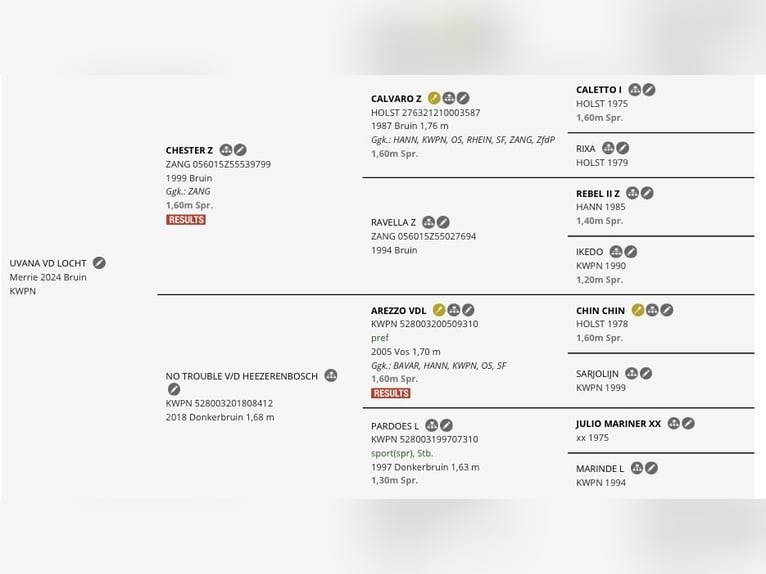Click the edit pencil icon beside CALETTO I
This screenshot has height=574, width=766.
click(649, 89)
